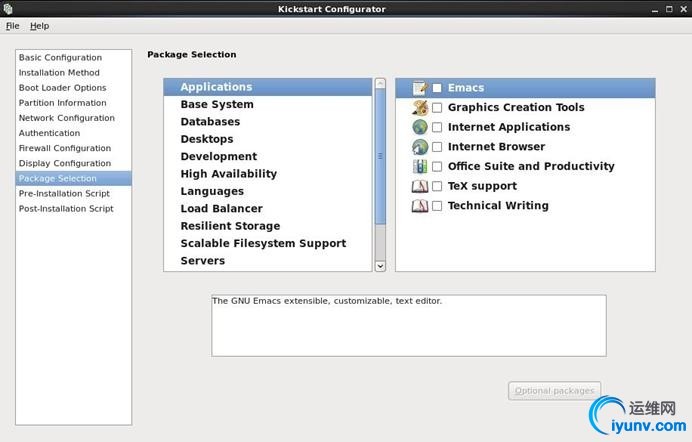This screenshot has width=692, height=442.
Task: Choose Scalable Filesystem Support category
Action: click(x=268, y=243)
